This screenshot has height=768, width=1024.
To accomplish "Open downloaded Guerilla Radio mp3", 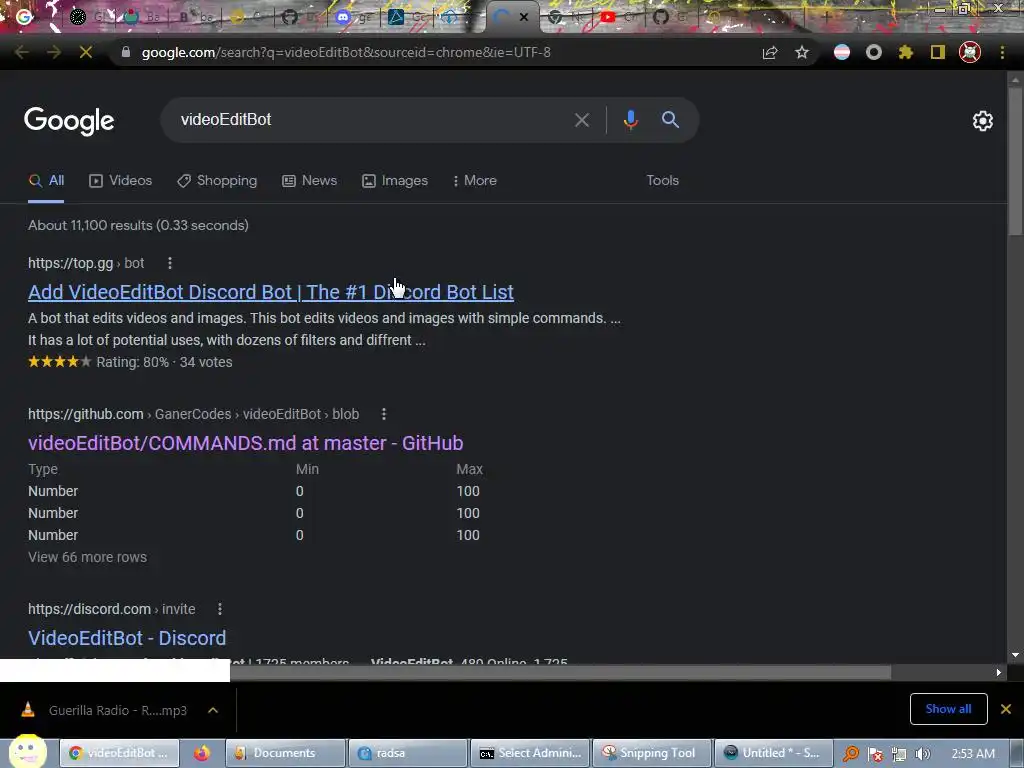I will coord(106,711).
